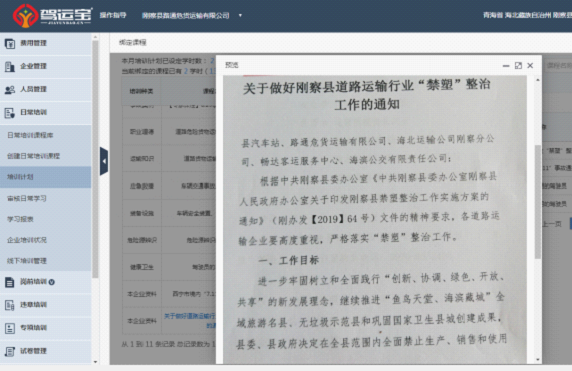Click the 健康卫生 table cell
The width and height of the screenshot is (572, 371).
pos(142,267)
